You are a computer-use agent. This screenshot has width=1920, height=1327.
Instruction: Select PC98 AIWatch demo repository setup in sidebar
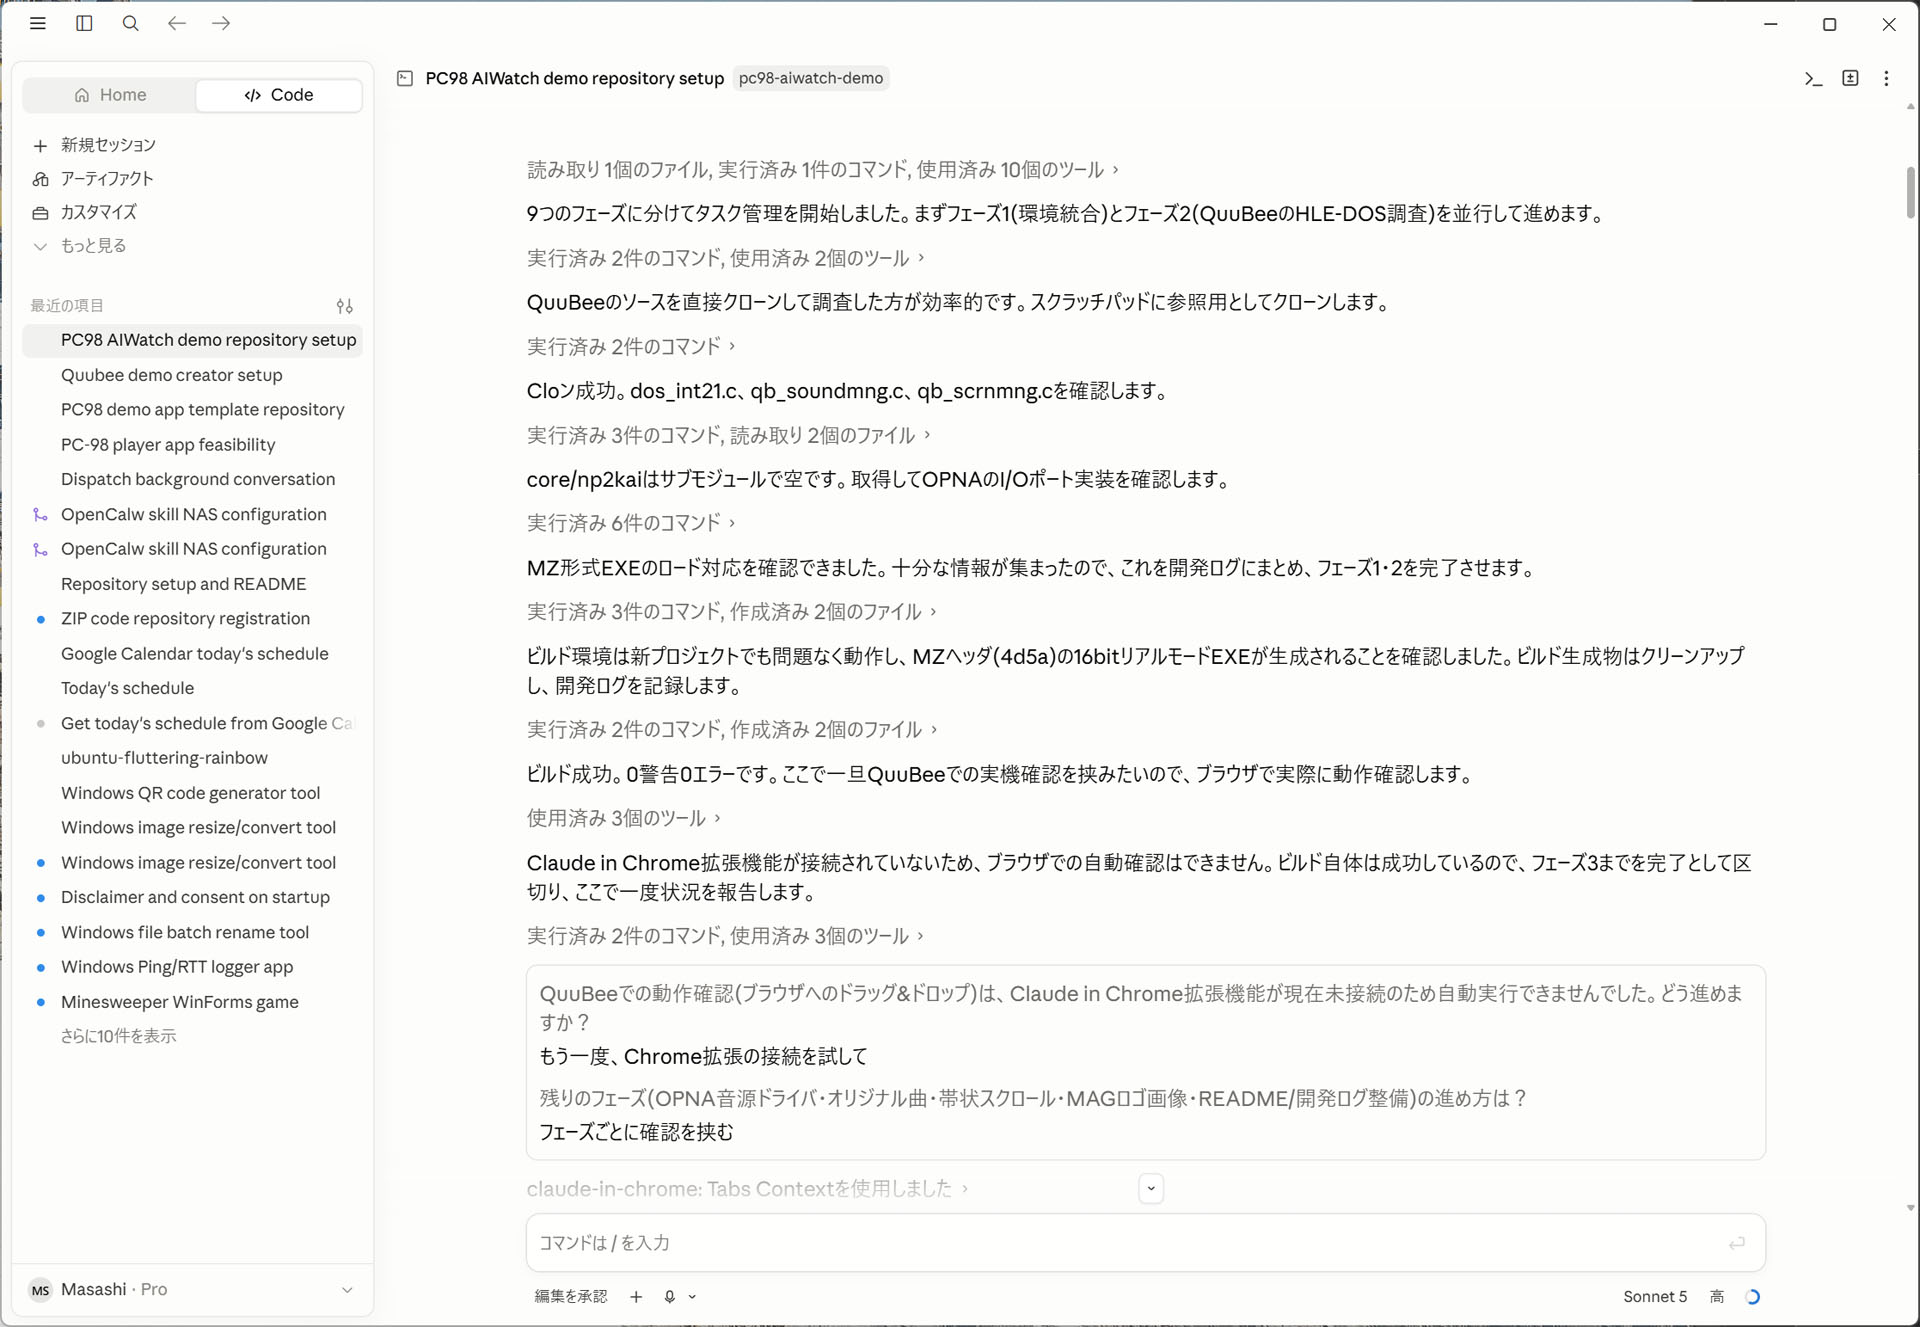(192, 340)
